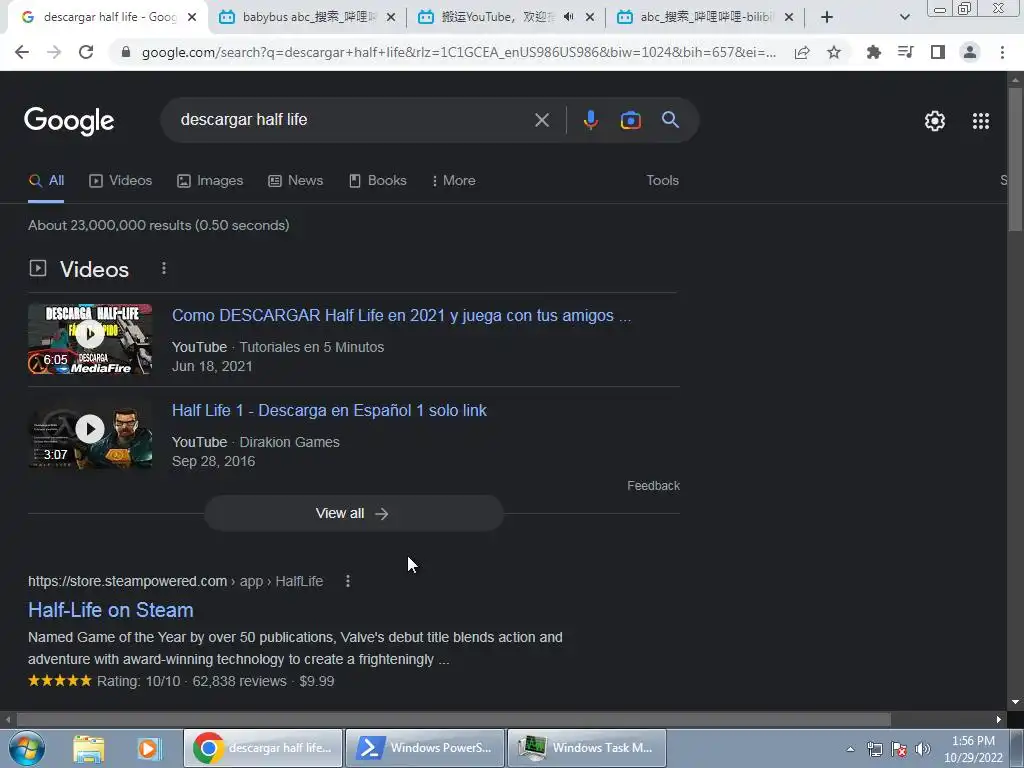View site info lock icon

(x=126, y=52)
